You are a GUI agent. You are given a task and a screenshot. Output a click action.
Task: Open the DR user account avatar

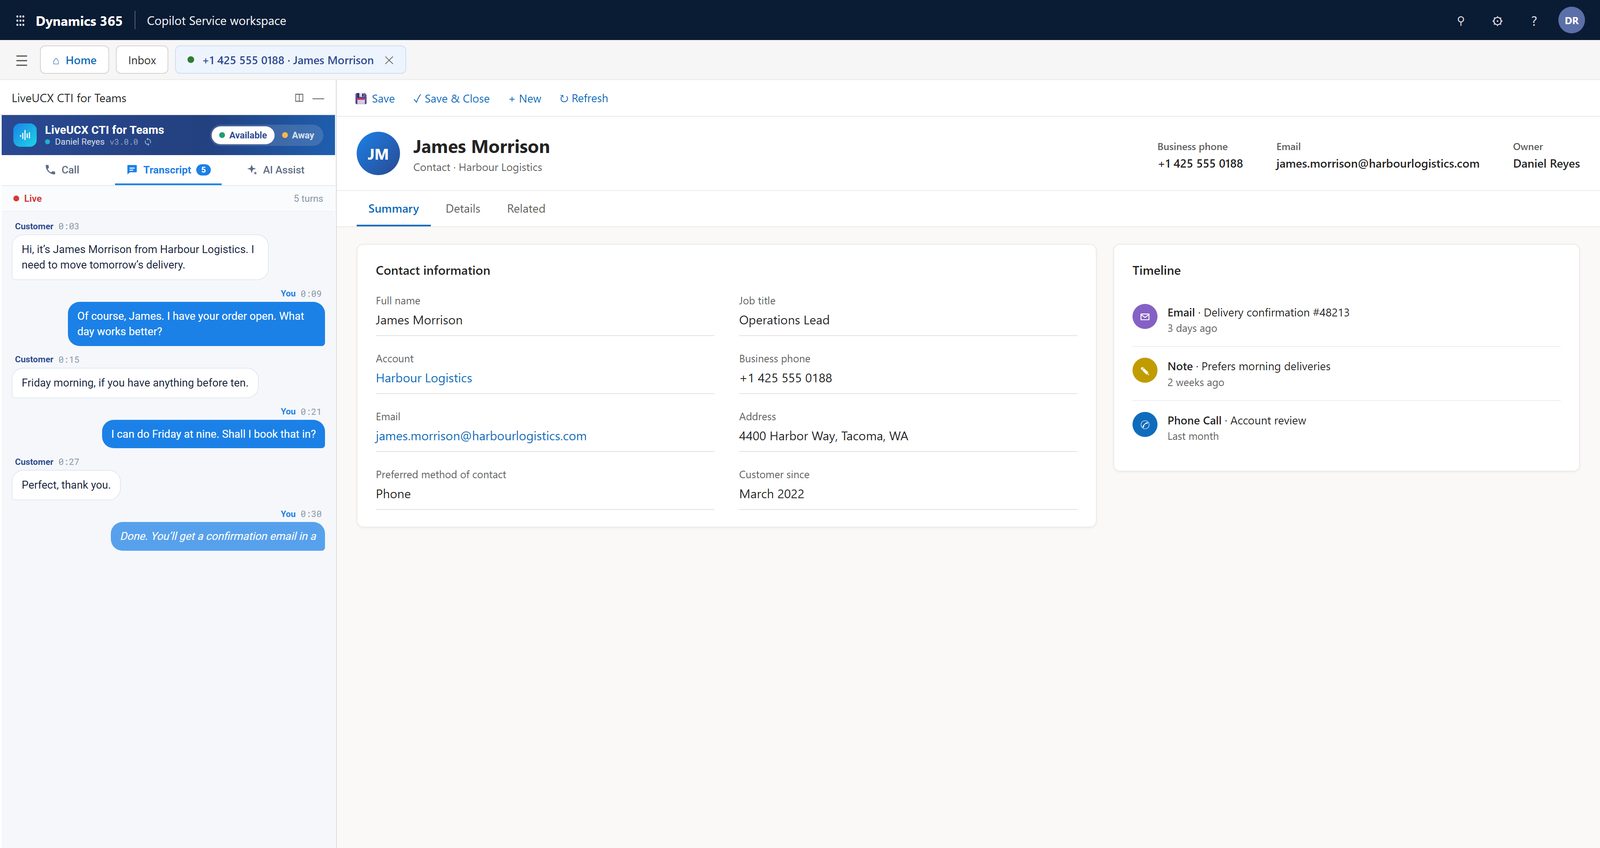tap(1571, 20)
